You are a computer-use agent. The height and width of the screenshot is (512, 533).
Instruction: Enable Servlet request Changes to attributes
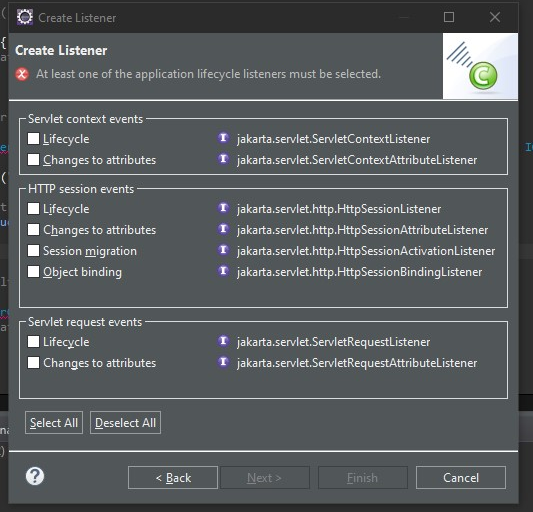click(x=33, y=362)
